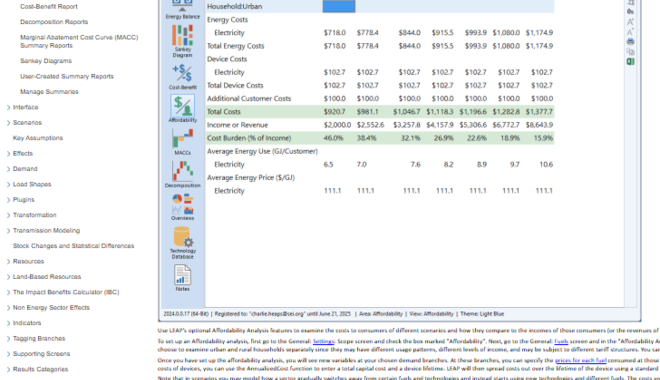Expand the Transmission Modeling section
The width and height of the screenshot is (660, 380).
point(8,231)
